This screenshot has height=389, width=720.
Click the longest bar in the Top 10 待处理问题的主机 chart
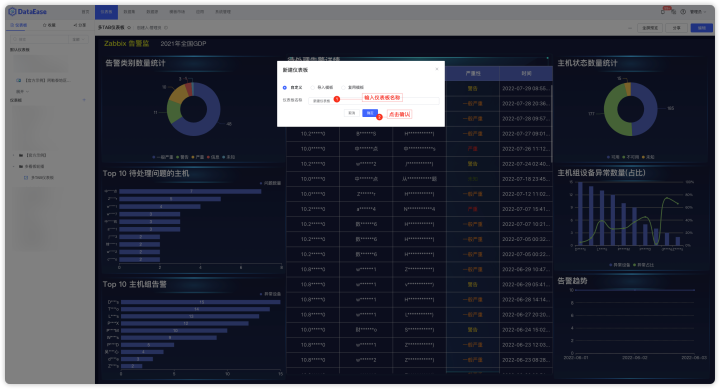(x=190, y=192)
